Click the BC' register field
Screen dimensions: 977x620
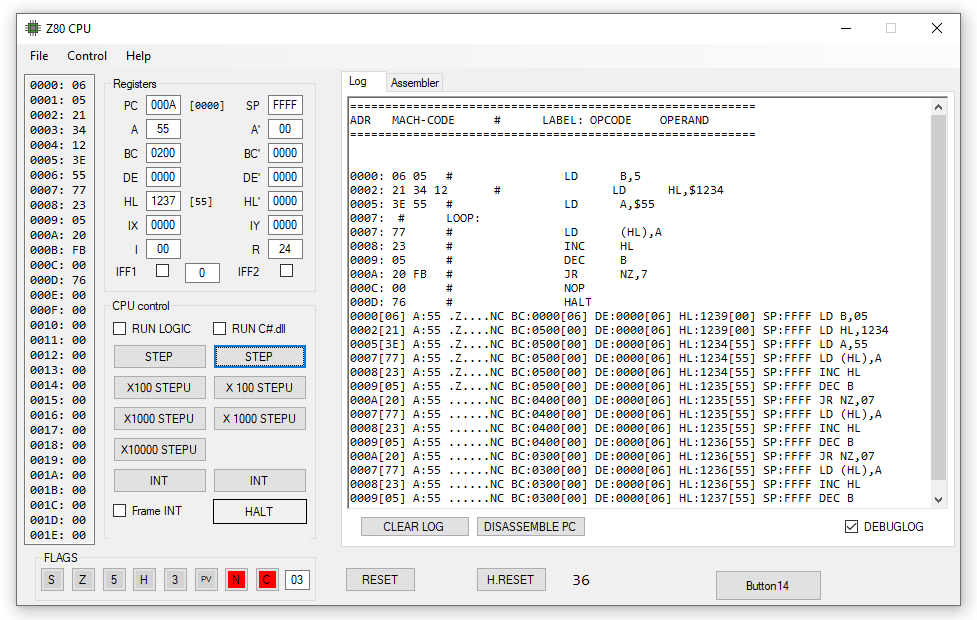tap(285, 153)
